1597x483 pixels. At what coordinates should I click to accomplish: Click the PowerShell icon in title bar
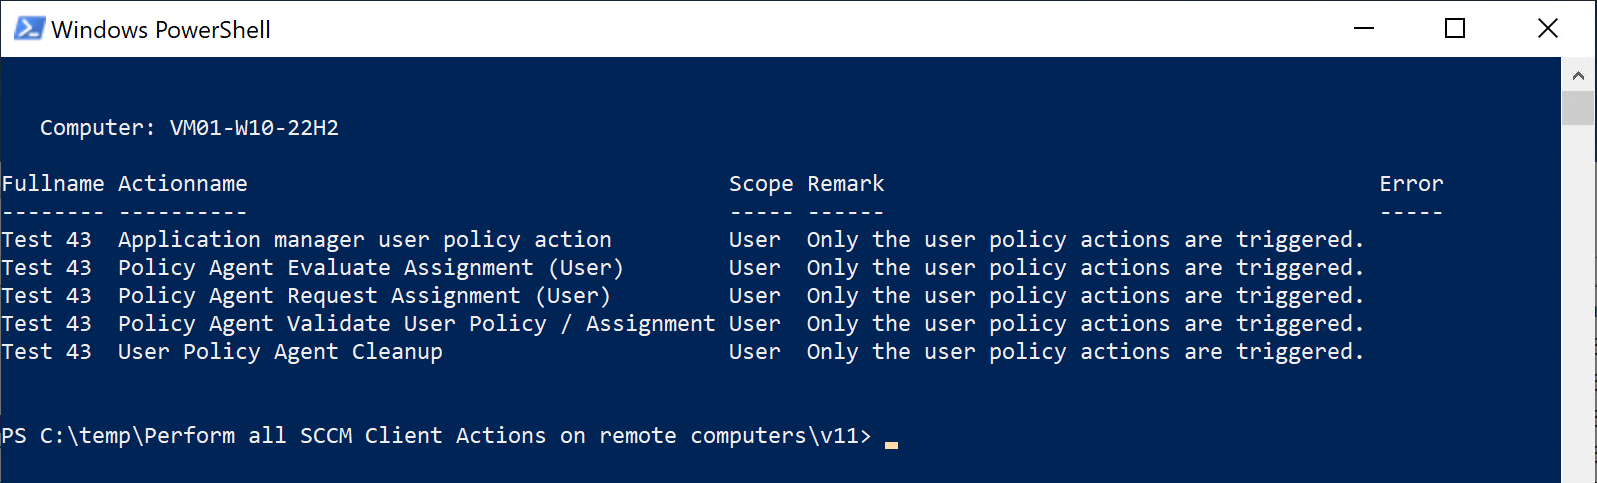[x=28, y=29]
